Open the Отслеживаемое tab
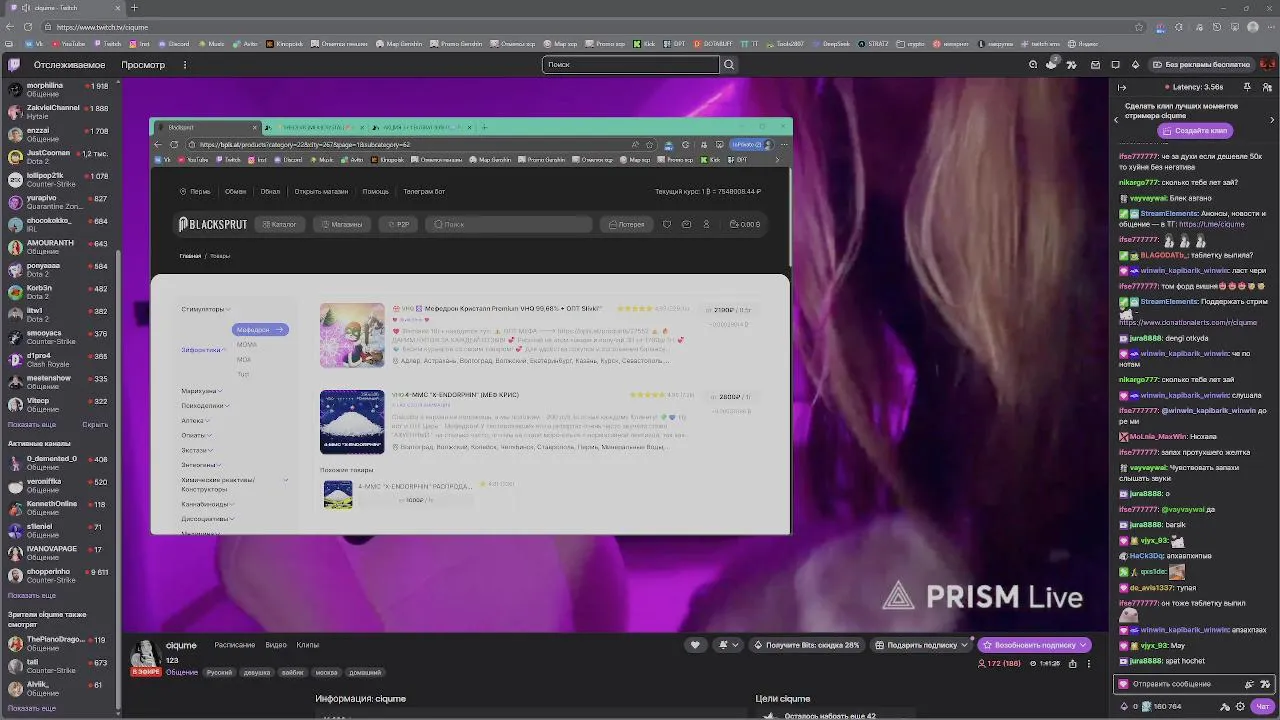The image size is (1280, 720). pyautogui.click(x=69, y=65)
